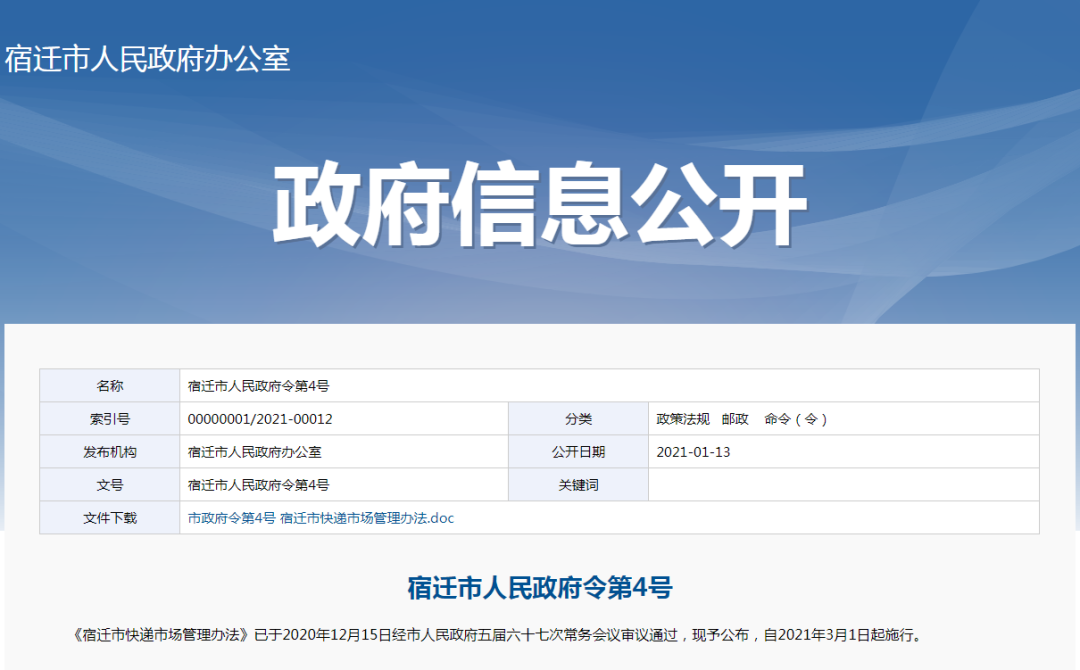The image size is (1080, 670).
Task: Select the 分类 label cell
Action: (579, 419)
